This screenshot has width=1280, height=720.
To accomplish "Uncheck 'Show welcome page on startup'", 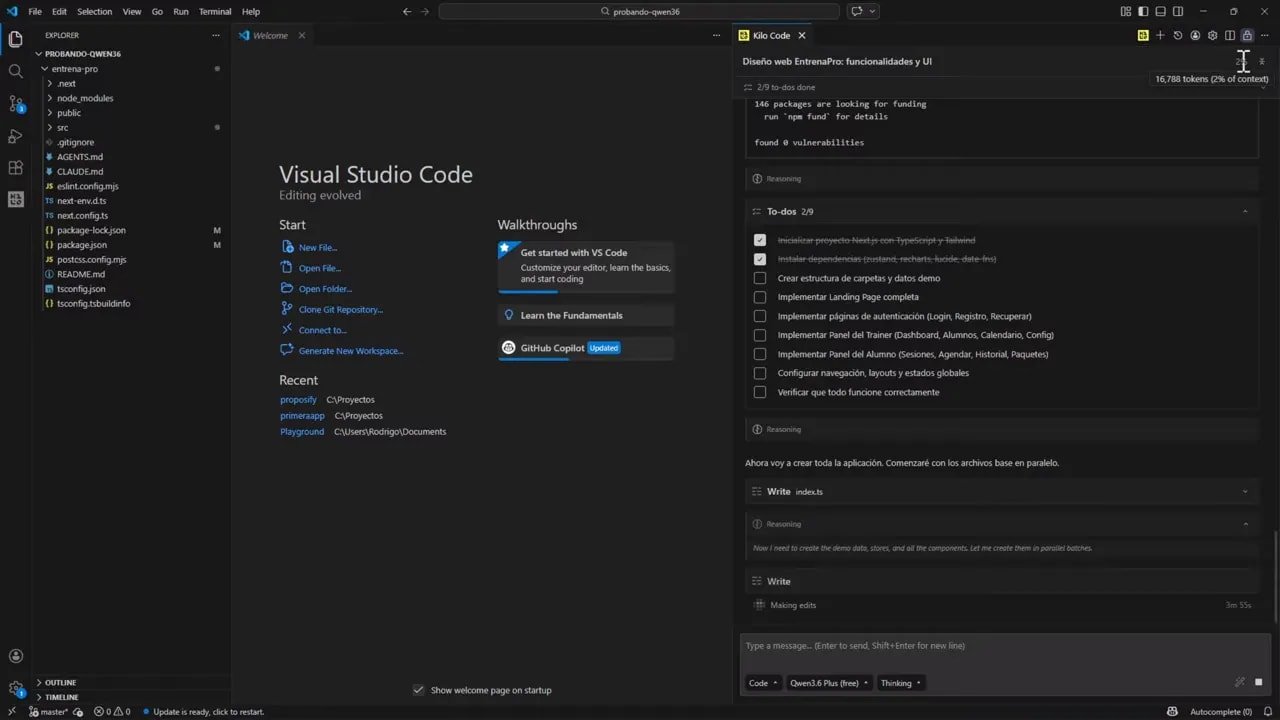I will (x=418, y=690).
